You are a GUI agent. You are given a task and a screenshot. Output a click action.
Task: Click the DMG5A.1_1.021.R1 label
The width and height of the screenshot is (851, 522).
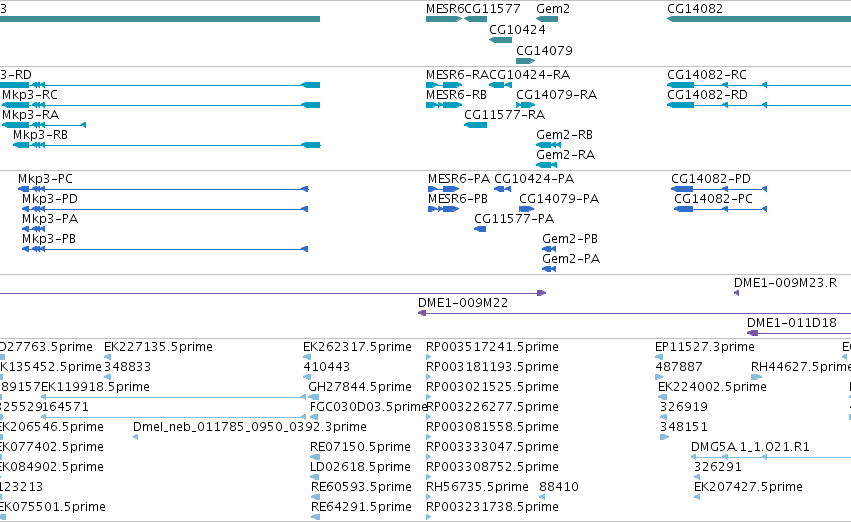pyautogui.click(x=750, y=447)
